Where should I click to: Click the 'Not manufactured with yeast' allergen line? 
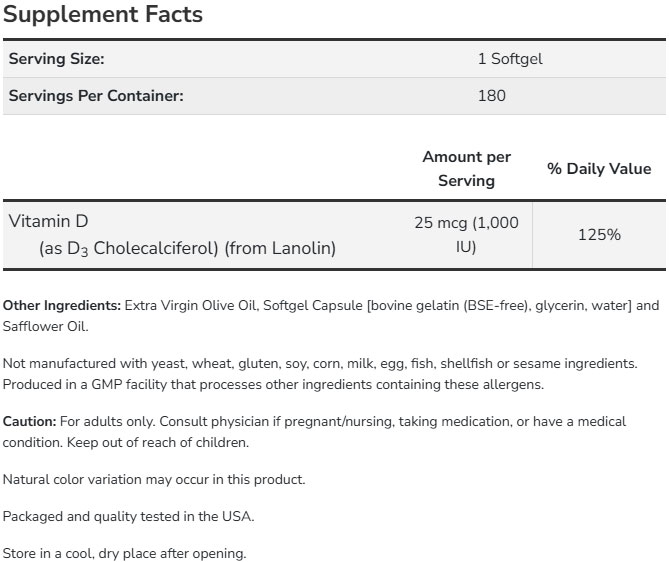[x=334, y=364]
